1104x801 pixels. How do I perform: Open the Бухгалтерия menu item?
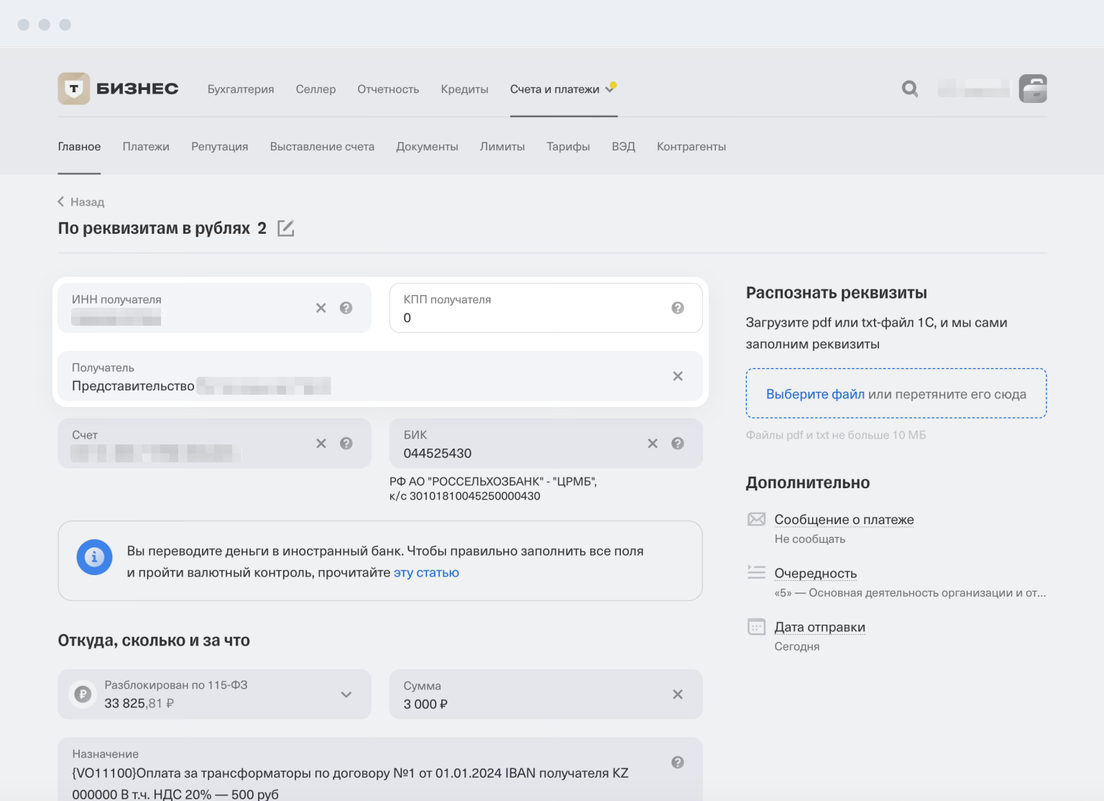click(240, 89)
